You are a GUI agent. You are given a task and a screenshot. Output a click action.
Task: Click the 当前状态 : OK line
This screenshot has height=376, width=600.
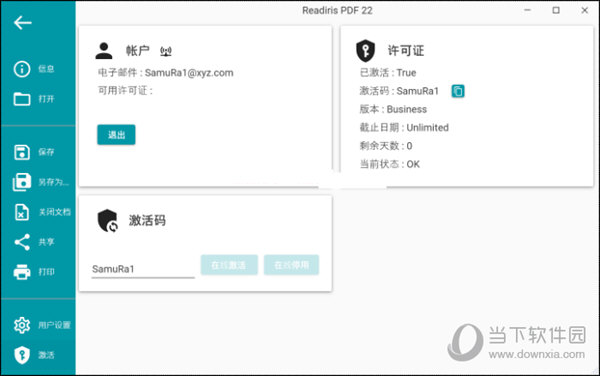(390, 164)
